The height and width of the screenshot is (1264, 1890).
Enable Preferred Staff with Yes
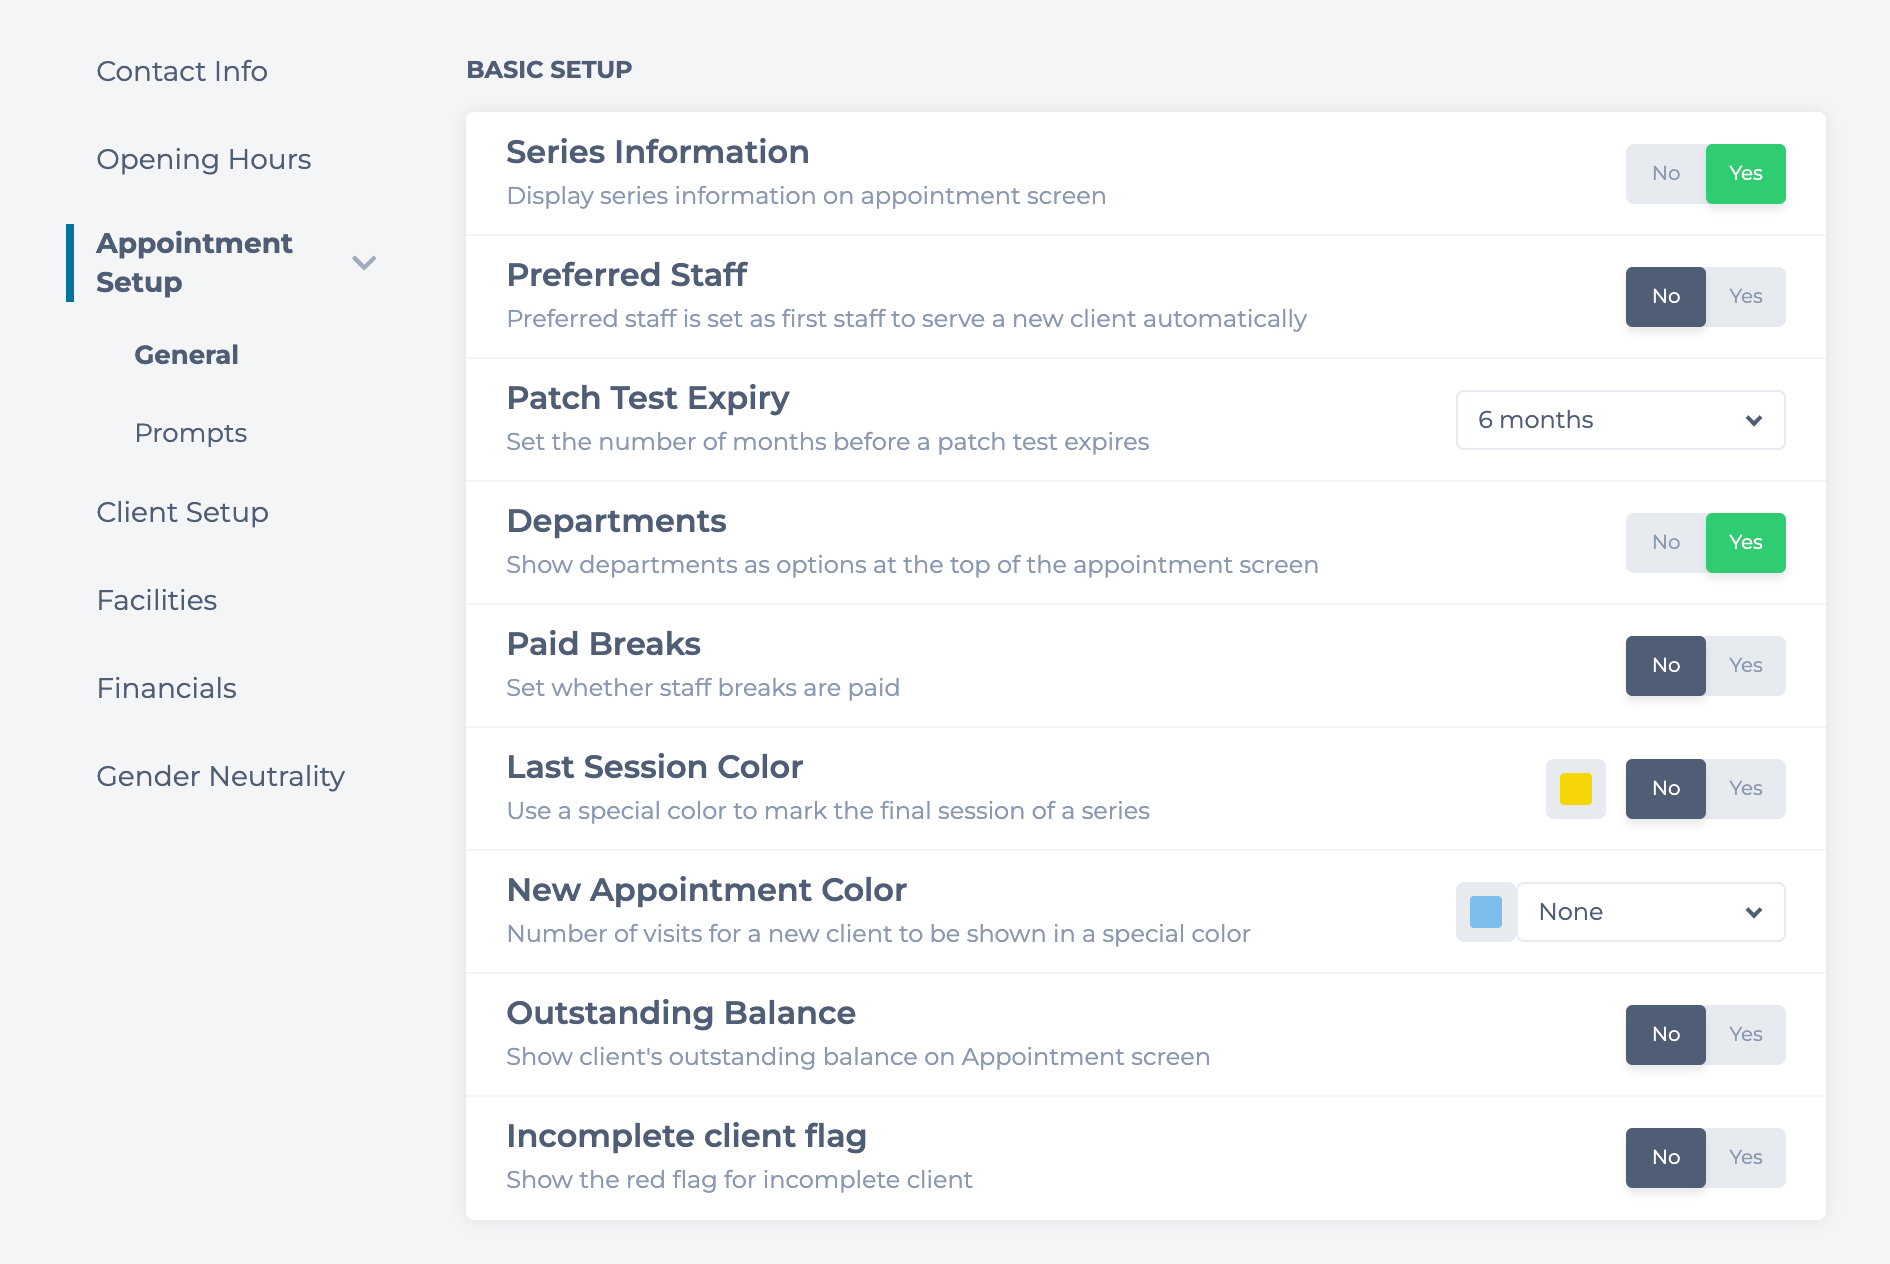coord(1745,297)
